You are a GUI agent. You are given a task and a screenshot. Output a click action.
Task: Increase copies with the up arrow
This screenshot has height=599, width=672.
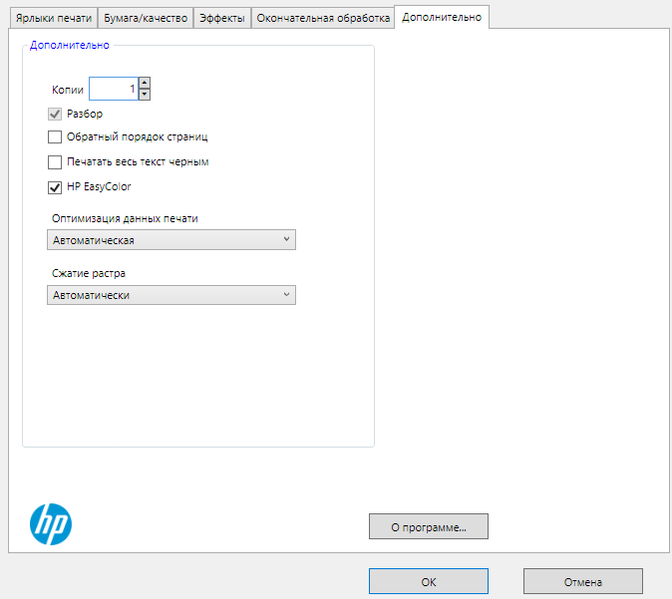click(145, 84)
